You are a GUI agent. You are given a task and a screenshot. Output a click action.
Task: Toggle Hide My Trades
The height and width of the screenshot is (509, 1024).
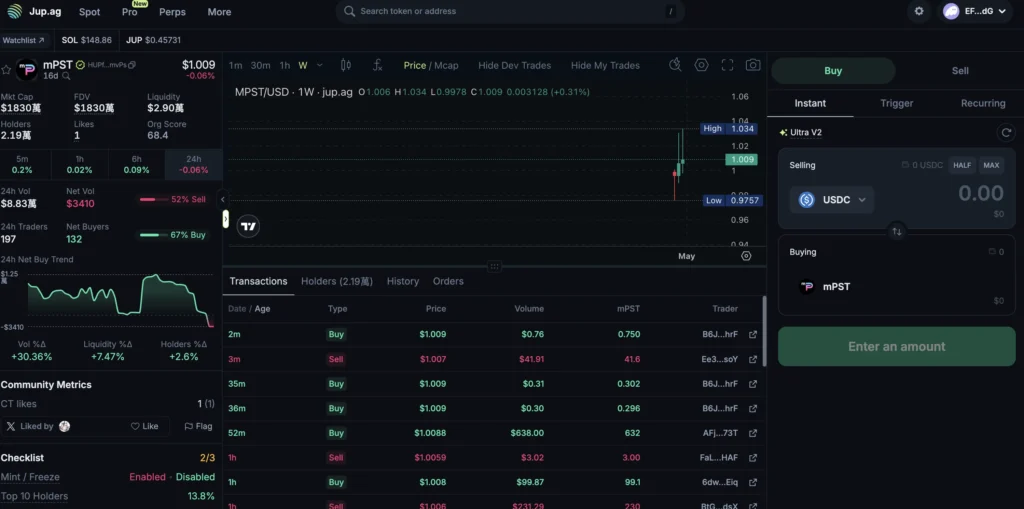605,65
